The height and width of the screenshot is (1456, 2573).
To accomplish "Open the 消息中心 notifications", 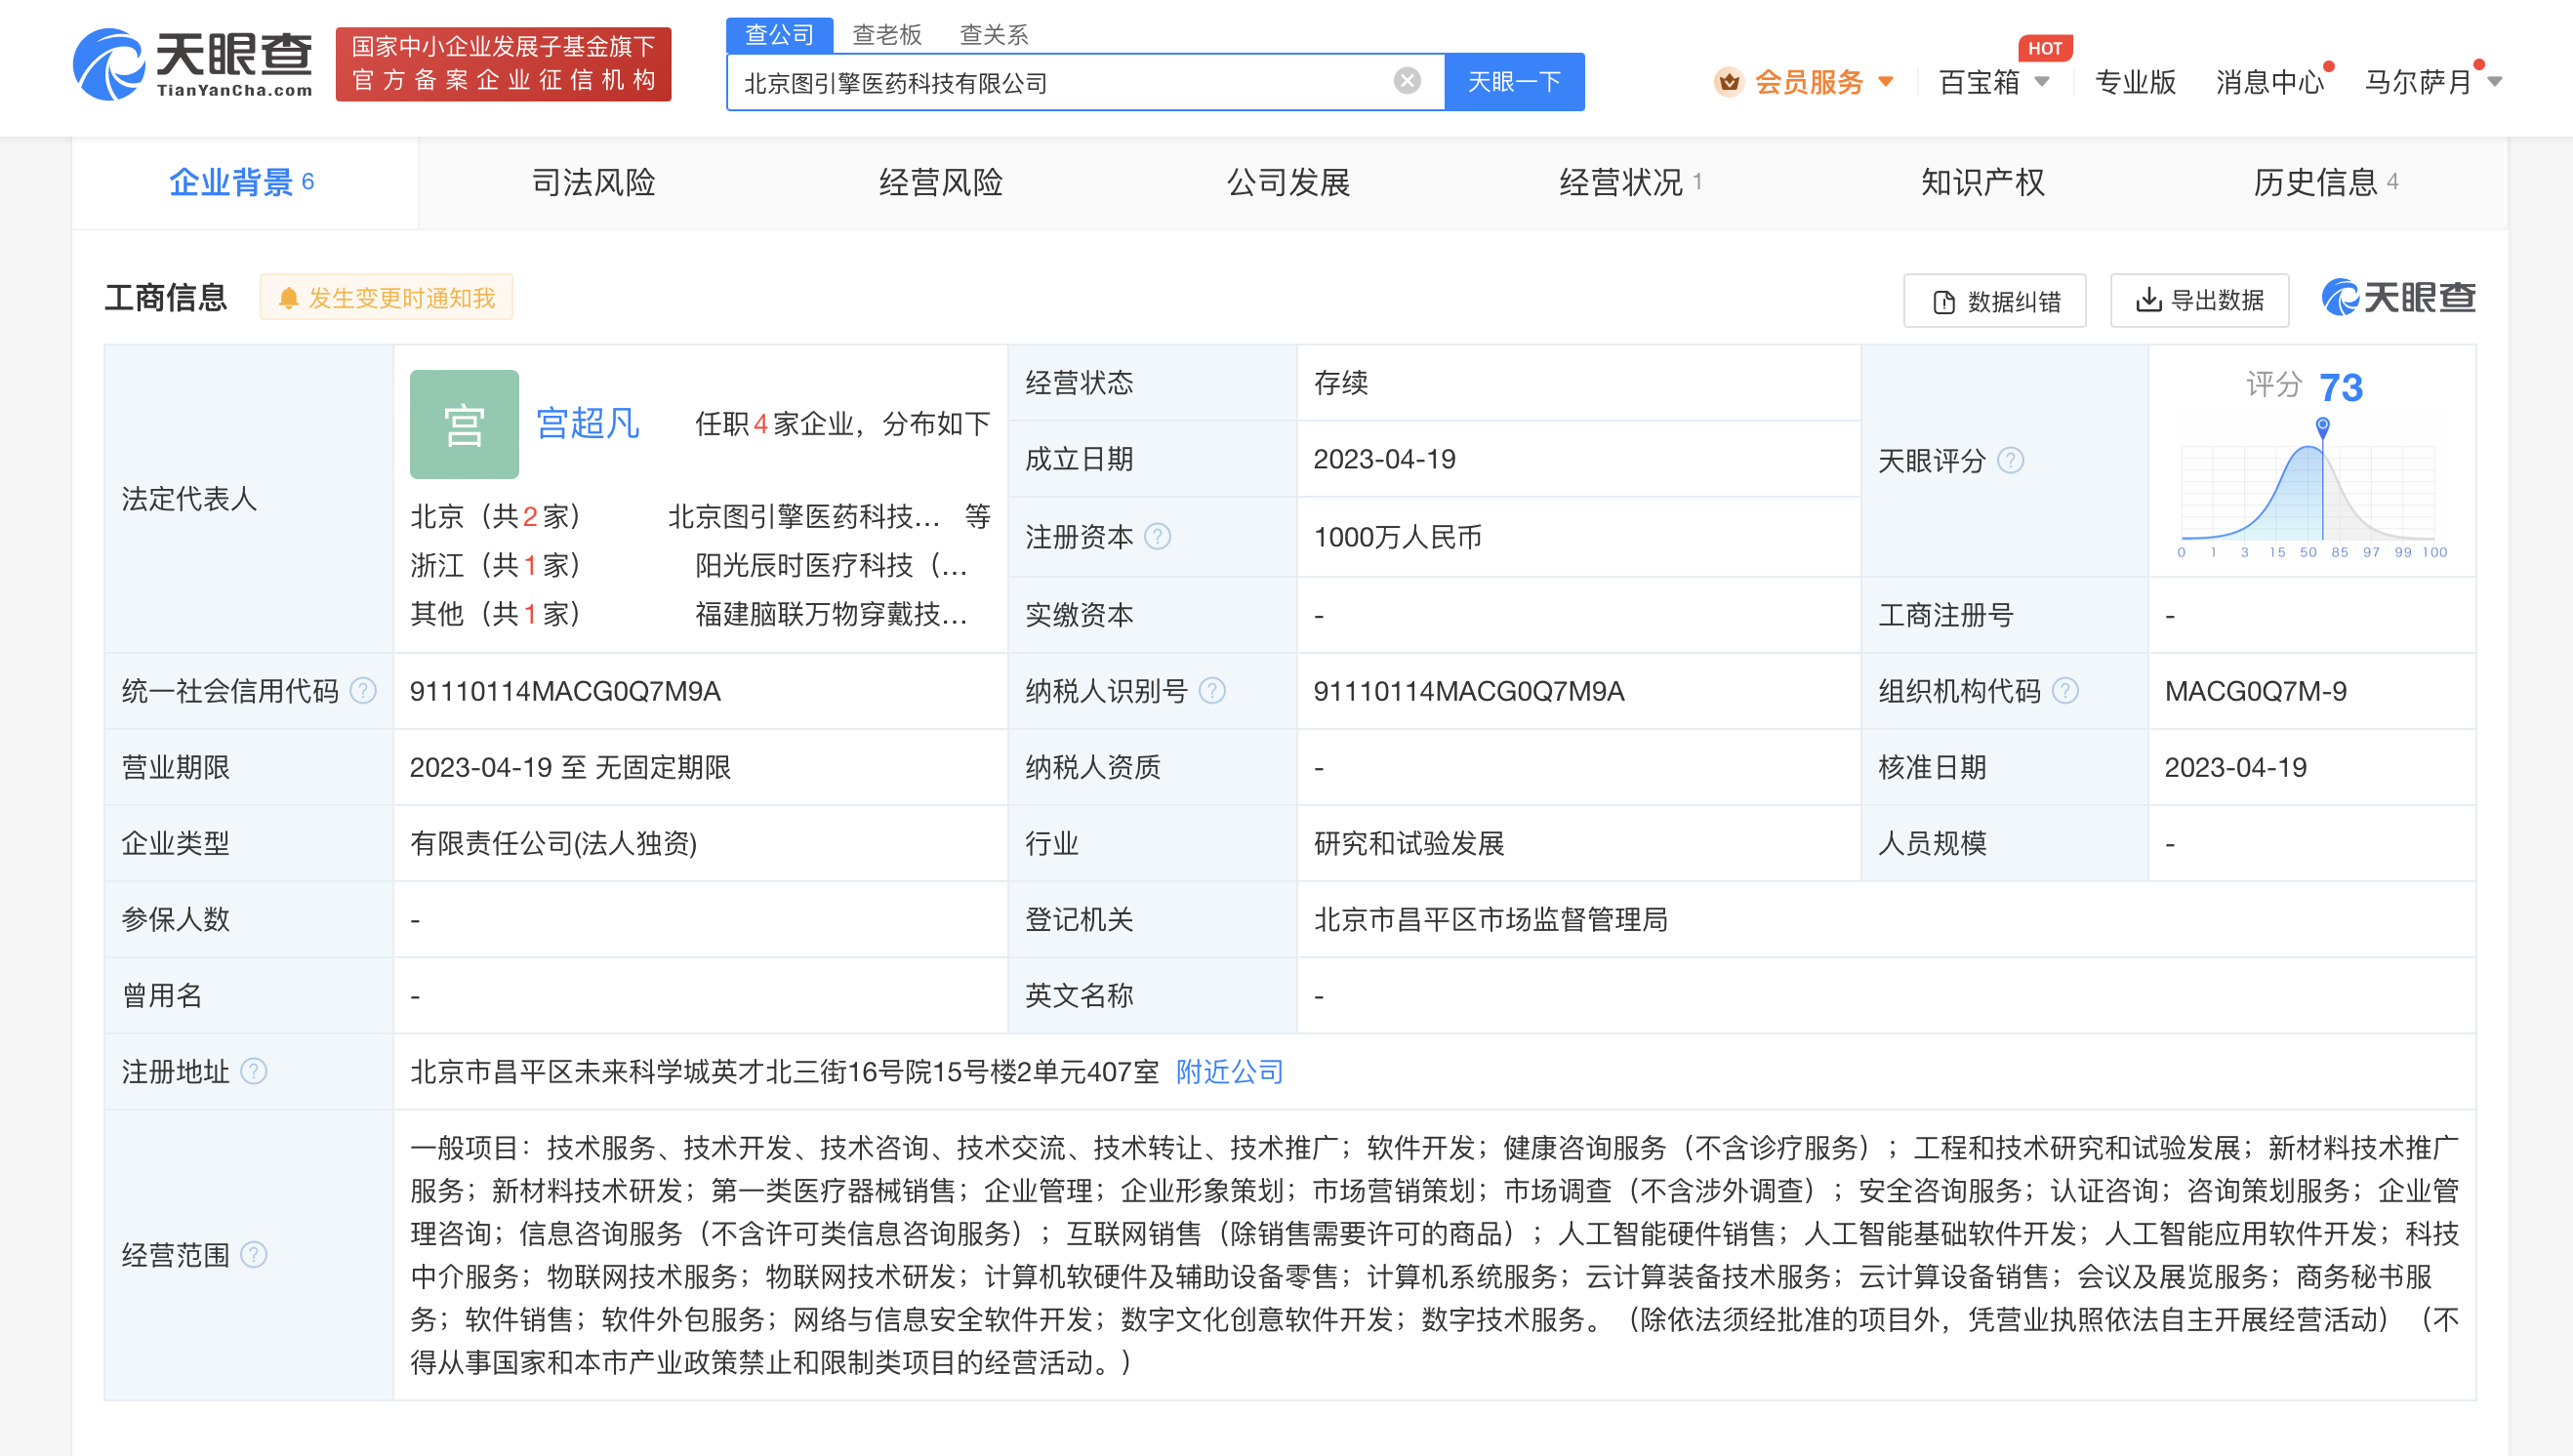I will tap(2269, 82).
